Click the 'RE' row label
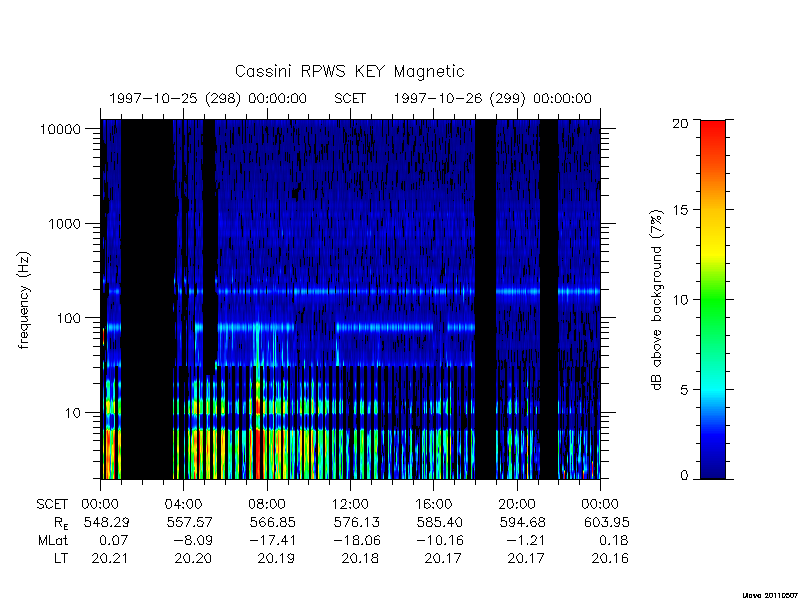 [x=61, y=523]
